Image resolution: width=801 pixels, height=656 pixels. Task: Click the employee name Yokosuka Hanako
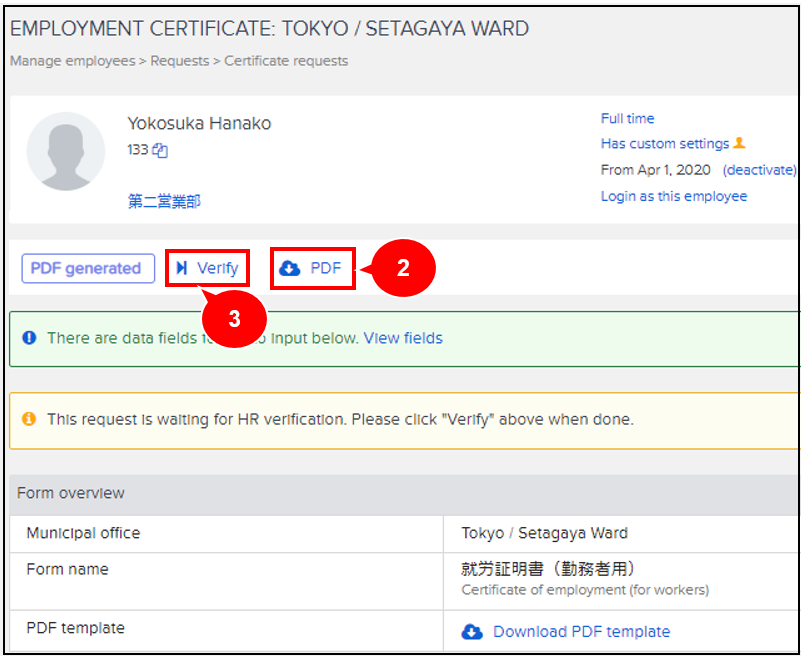pyautogui.click(x=199, y=124)
